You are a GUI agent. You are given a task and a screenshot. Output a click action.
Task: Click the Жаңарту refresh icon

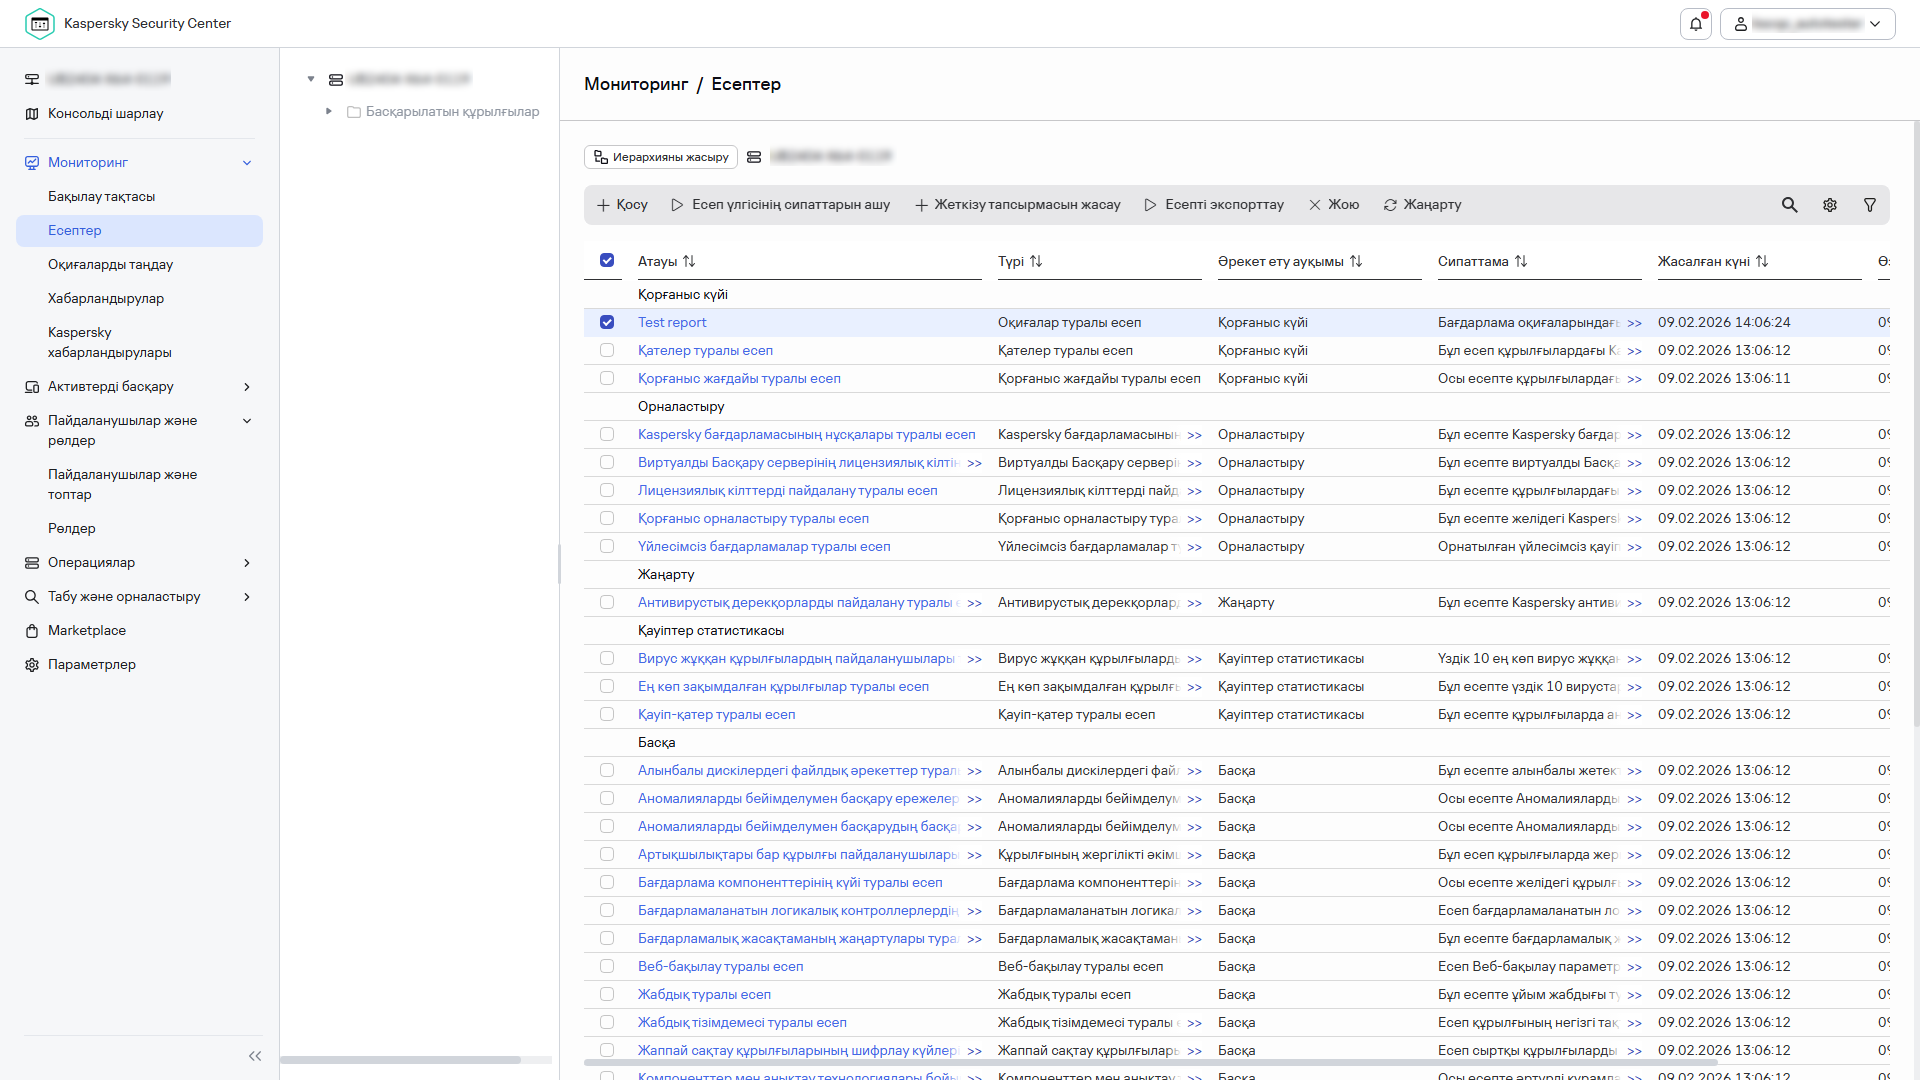(1390, 205)
